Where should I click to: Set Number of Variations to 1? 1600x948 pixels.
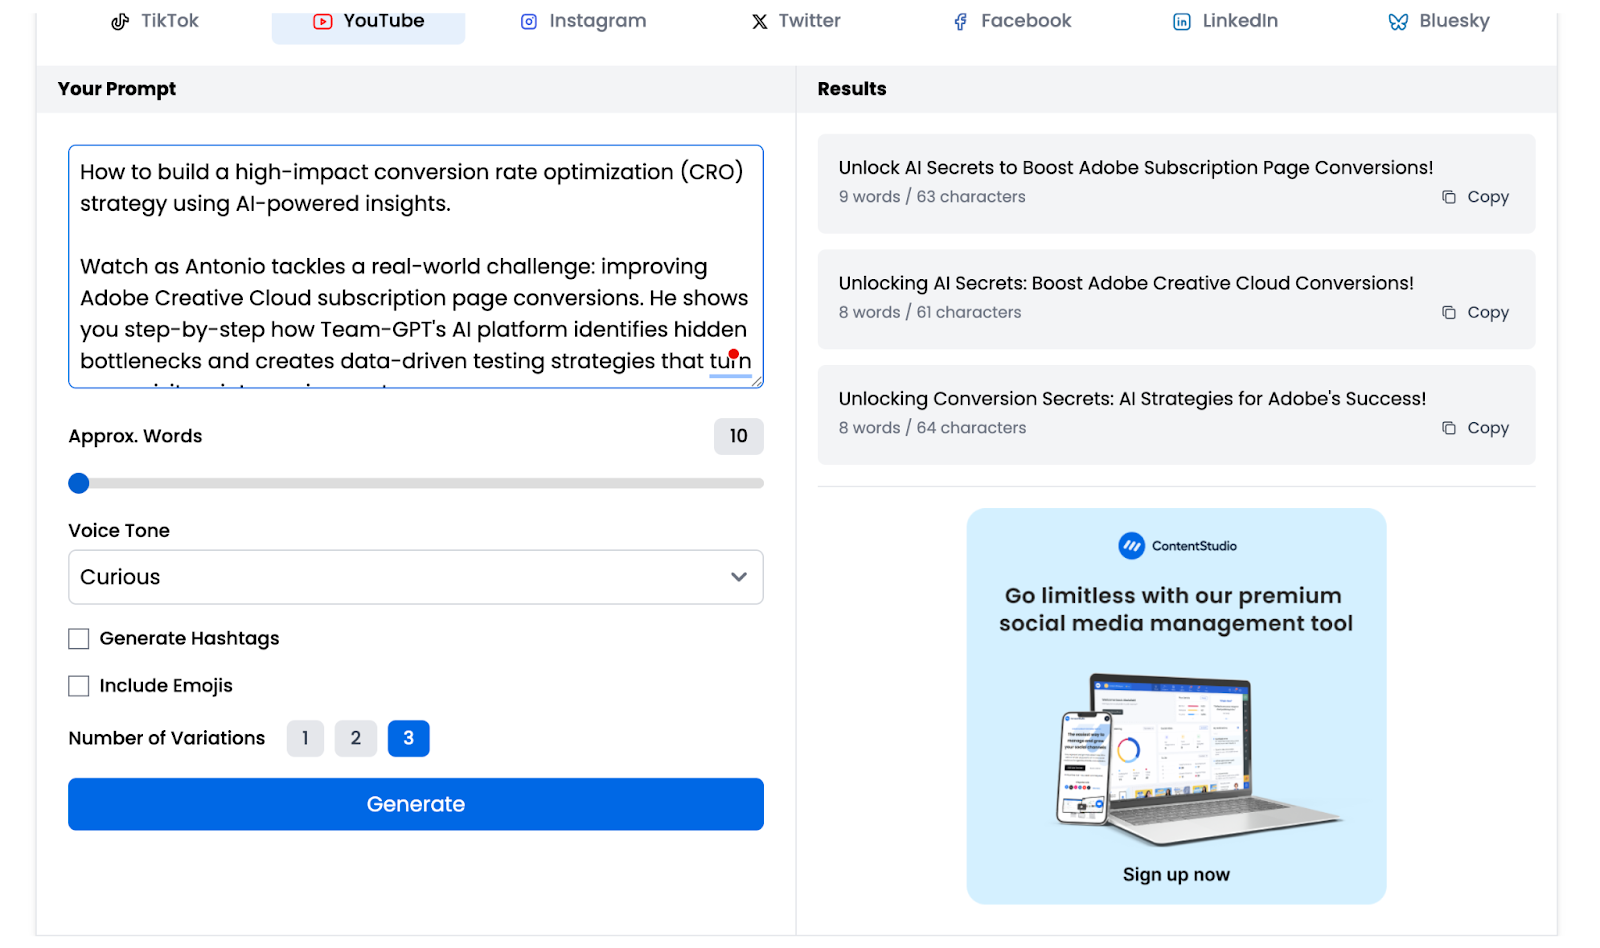coord(305,738)
